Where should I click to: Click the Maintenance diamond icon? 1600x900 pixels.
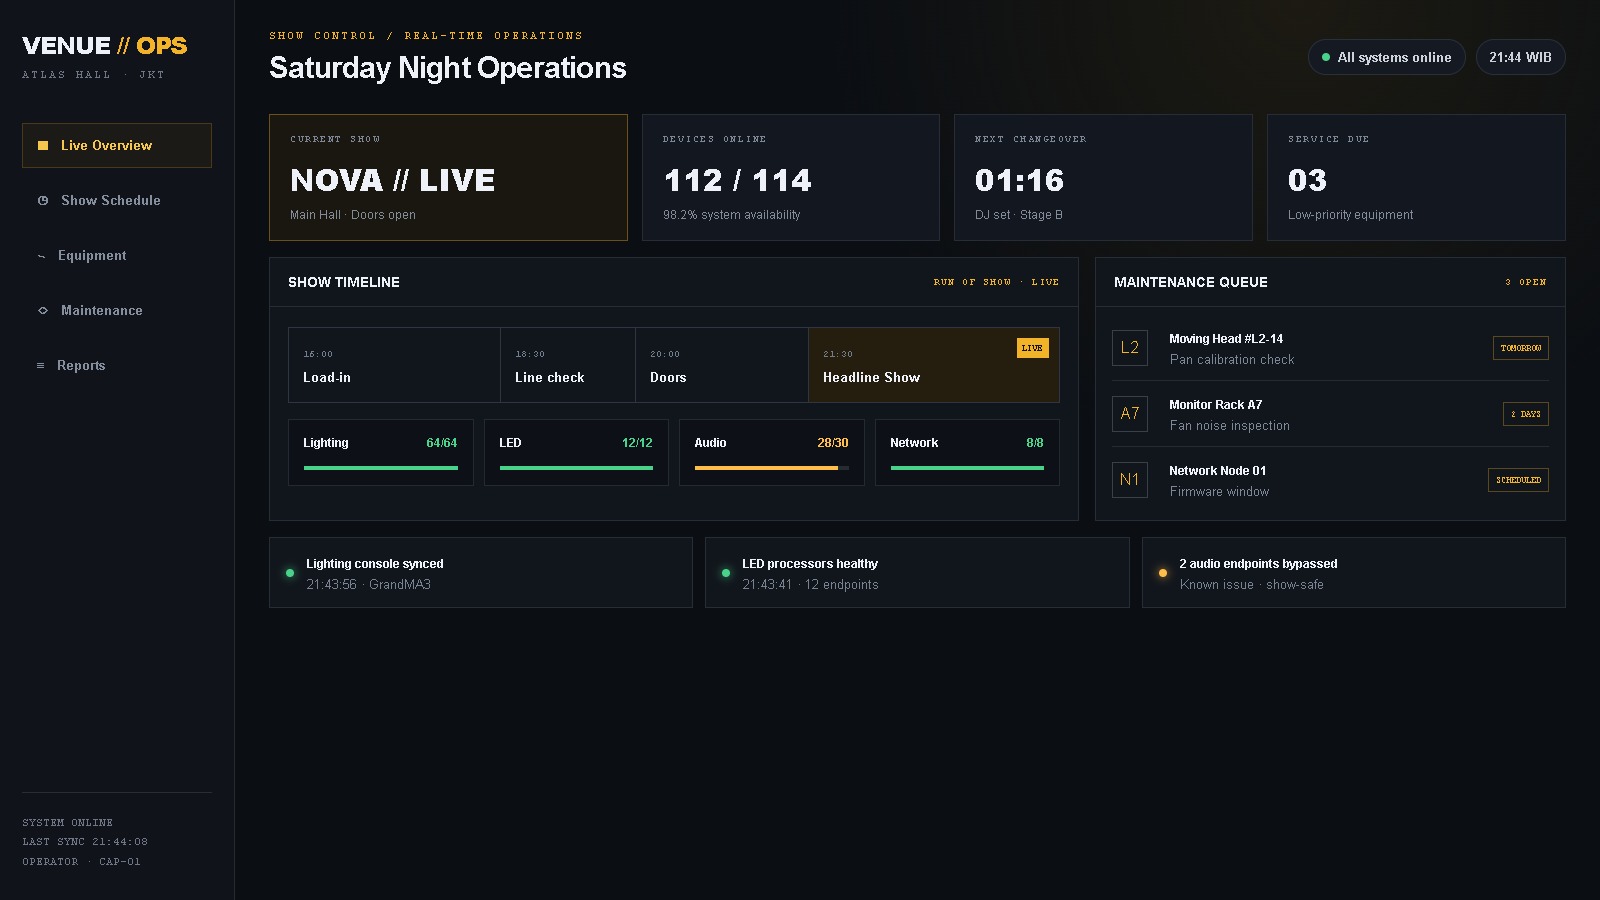click(x=43, y=310)
